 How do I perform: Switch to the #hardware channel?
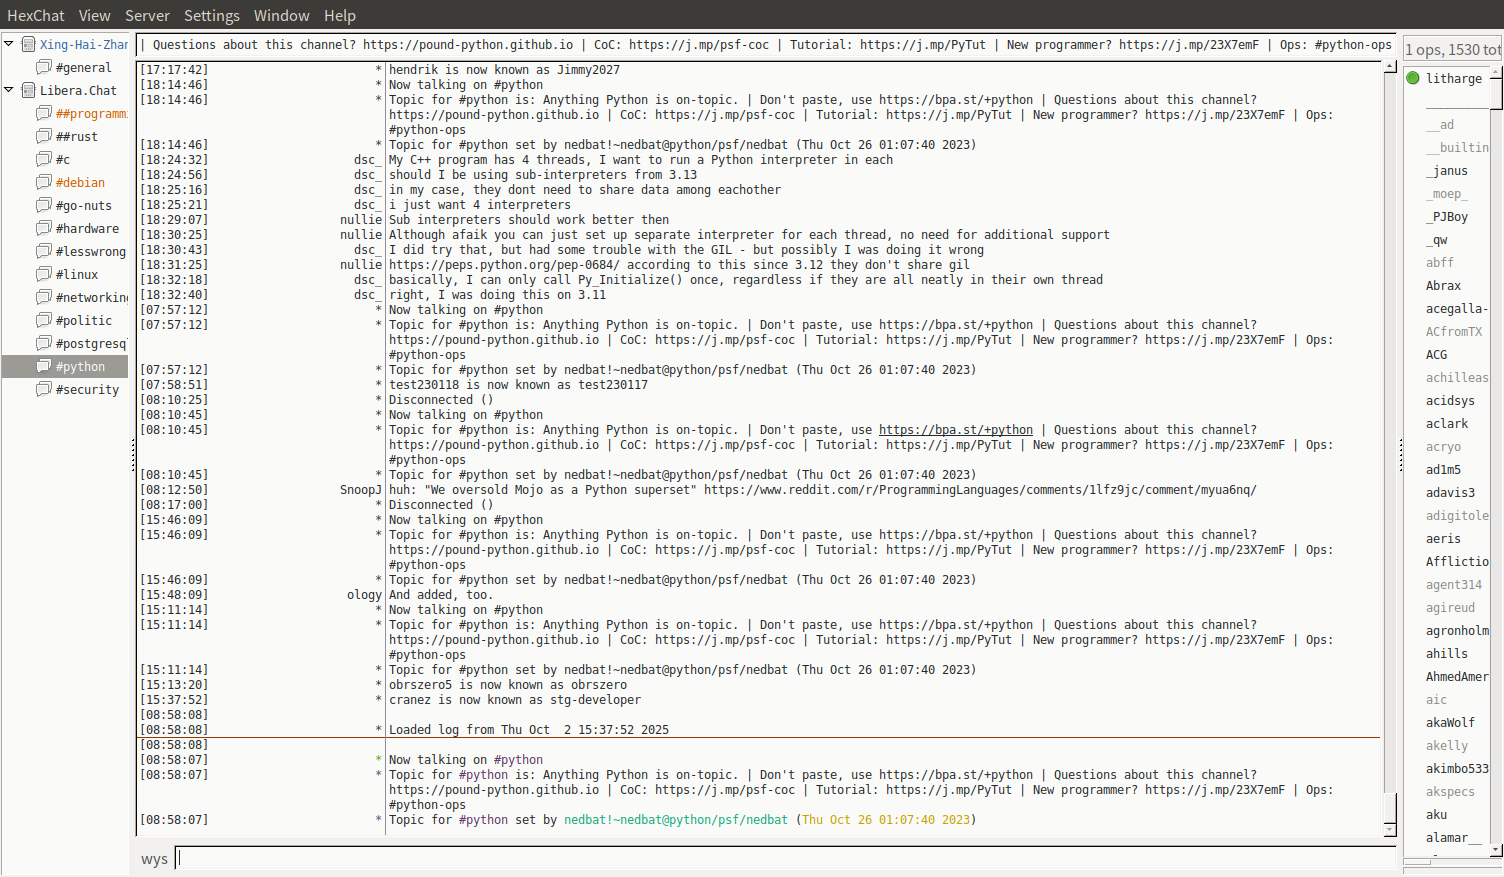tap(87, 228)
